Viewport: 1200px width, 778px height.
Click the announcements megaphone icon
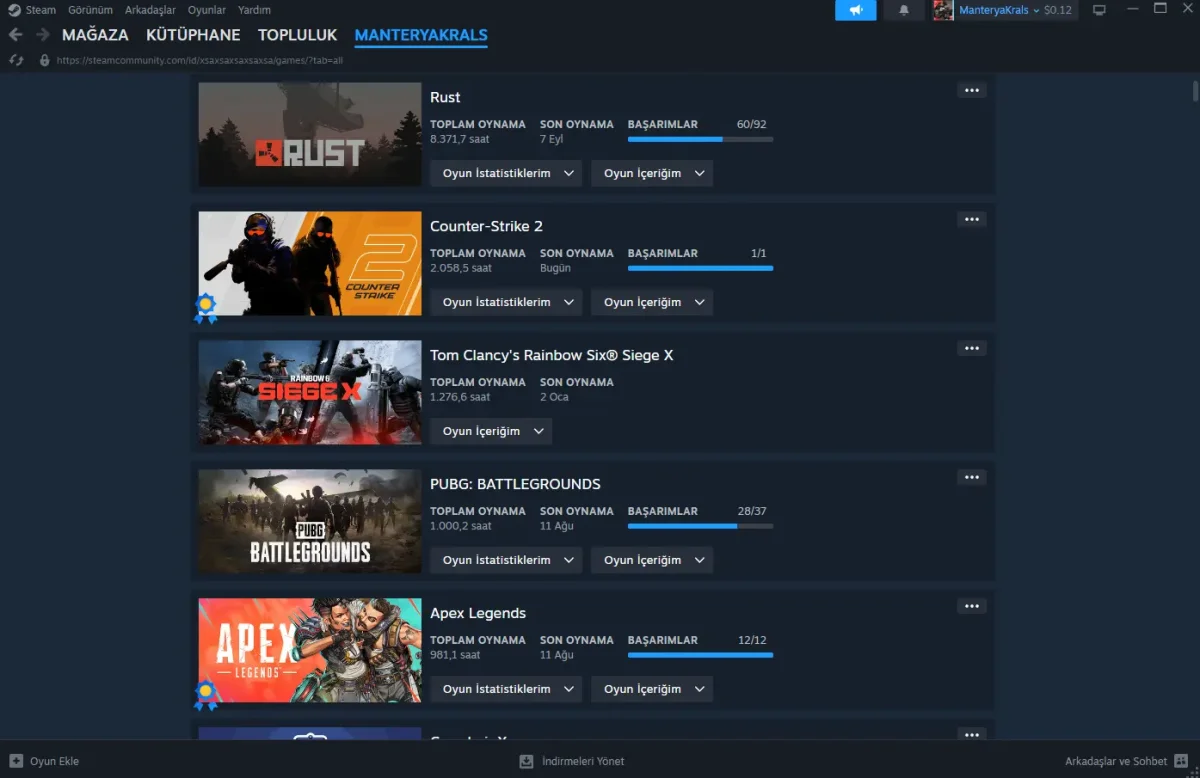(x=855, y=10)
